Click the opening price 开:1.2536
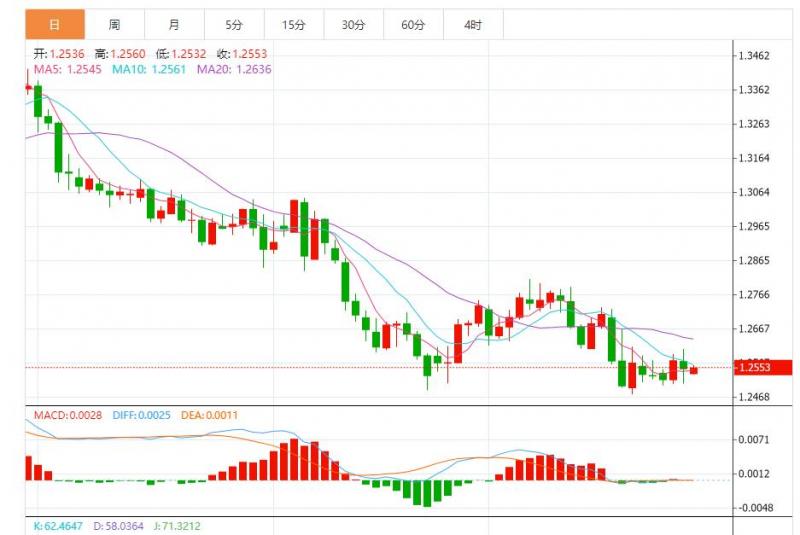The height and width of the screenshot is (535, 800). (x=59, y=54)
